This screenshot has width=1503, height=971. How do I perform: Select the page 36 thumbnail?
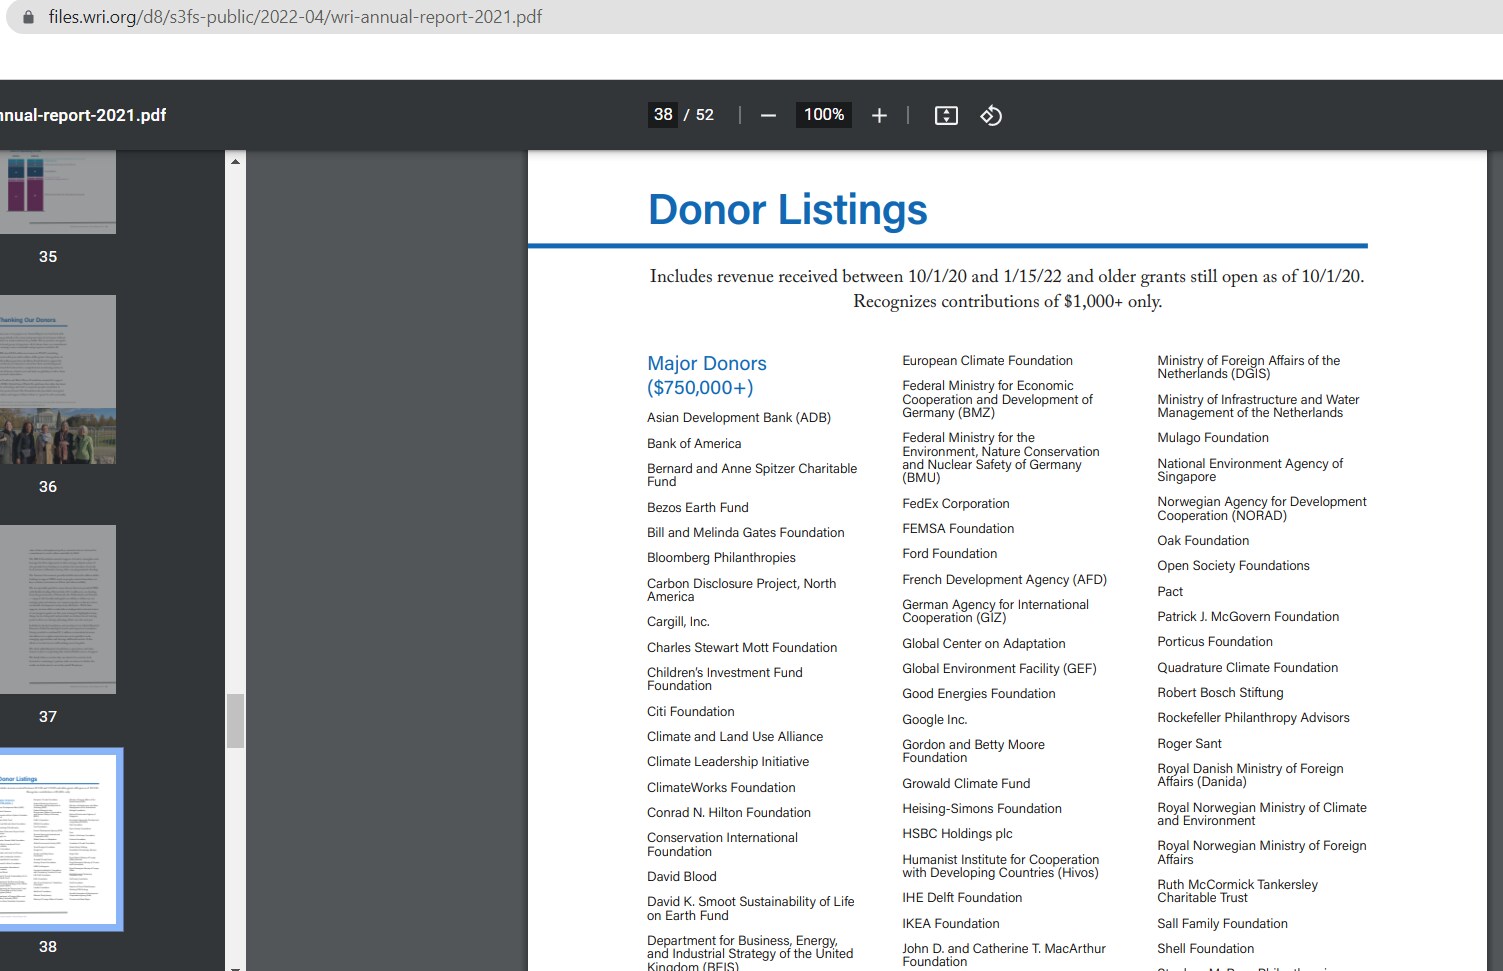(58, 379)
